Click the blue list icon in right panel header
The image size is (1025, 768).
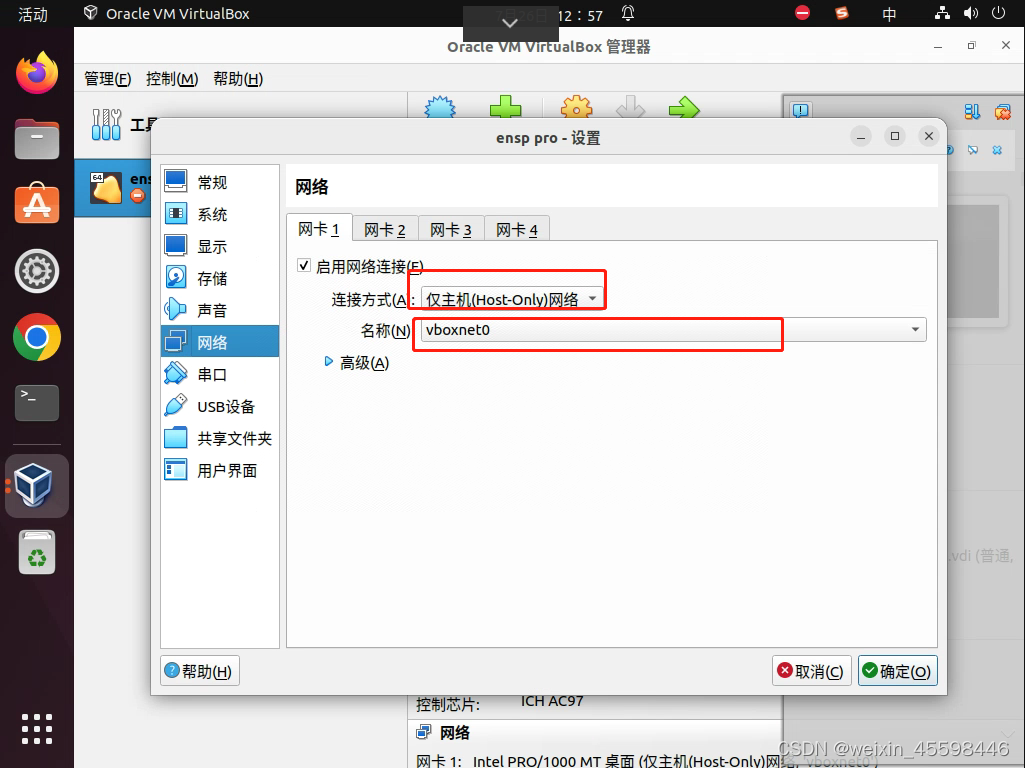click(972, 112)
